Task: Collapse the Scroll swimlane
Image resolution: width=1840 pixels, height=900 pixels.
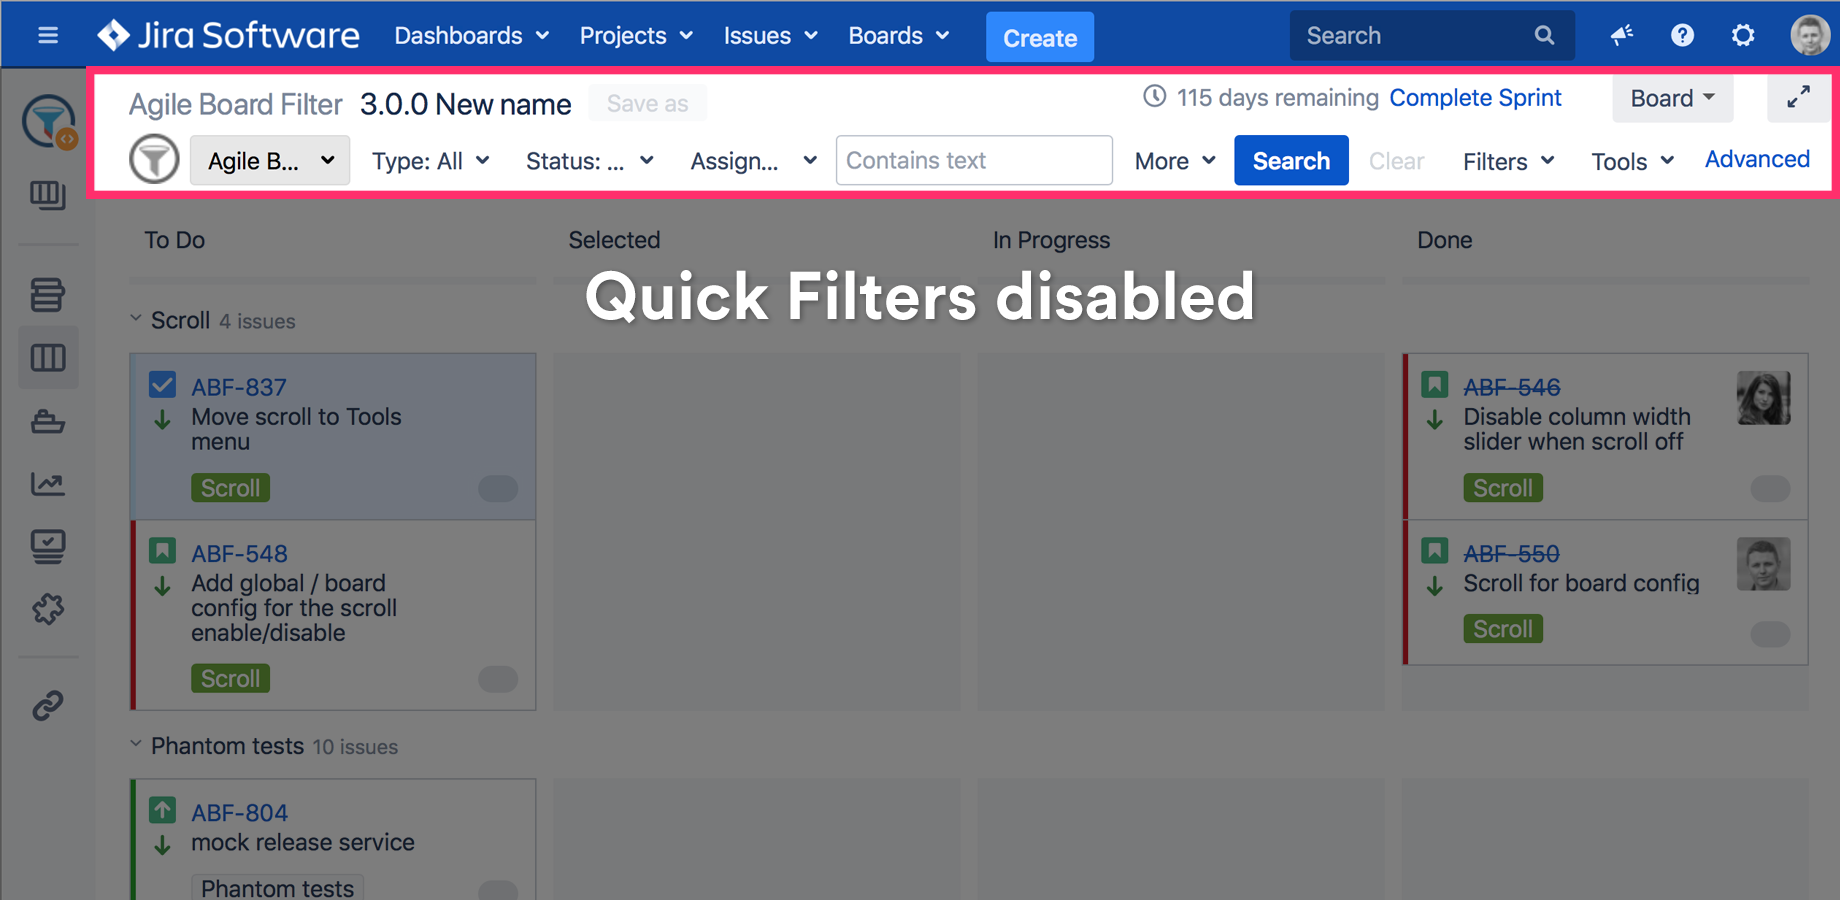Action: point(136,320)
